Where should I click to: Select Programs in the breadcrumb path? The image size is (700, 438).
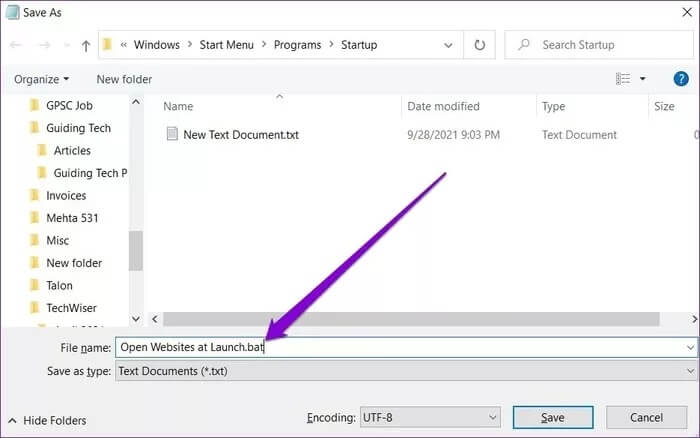coord(297,45)
